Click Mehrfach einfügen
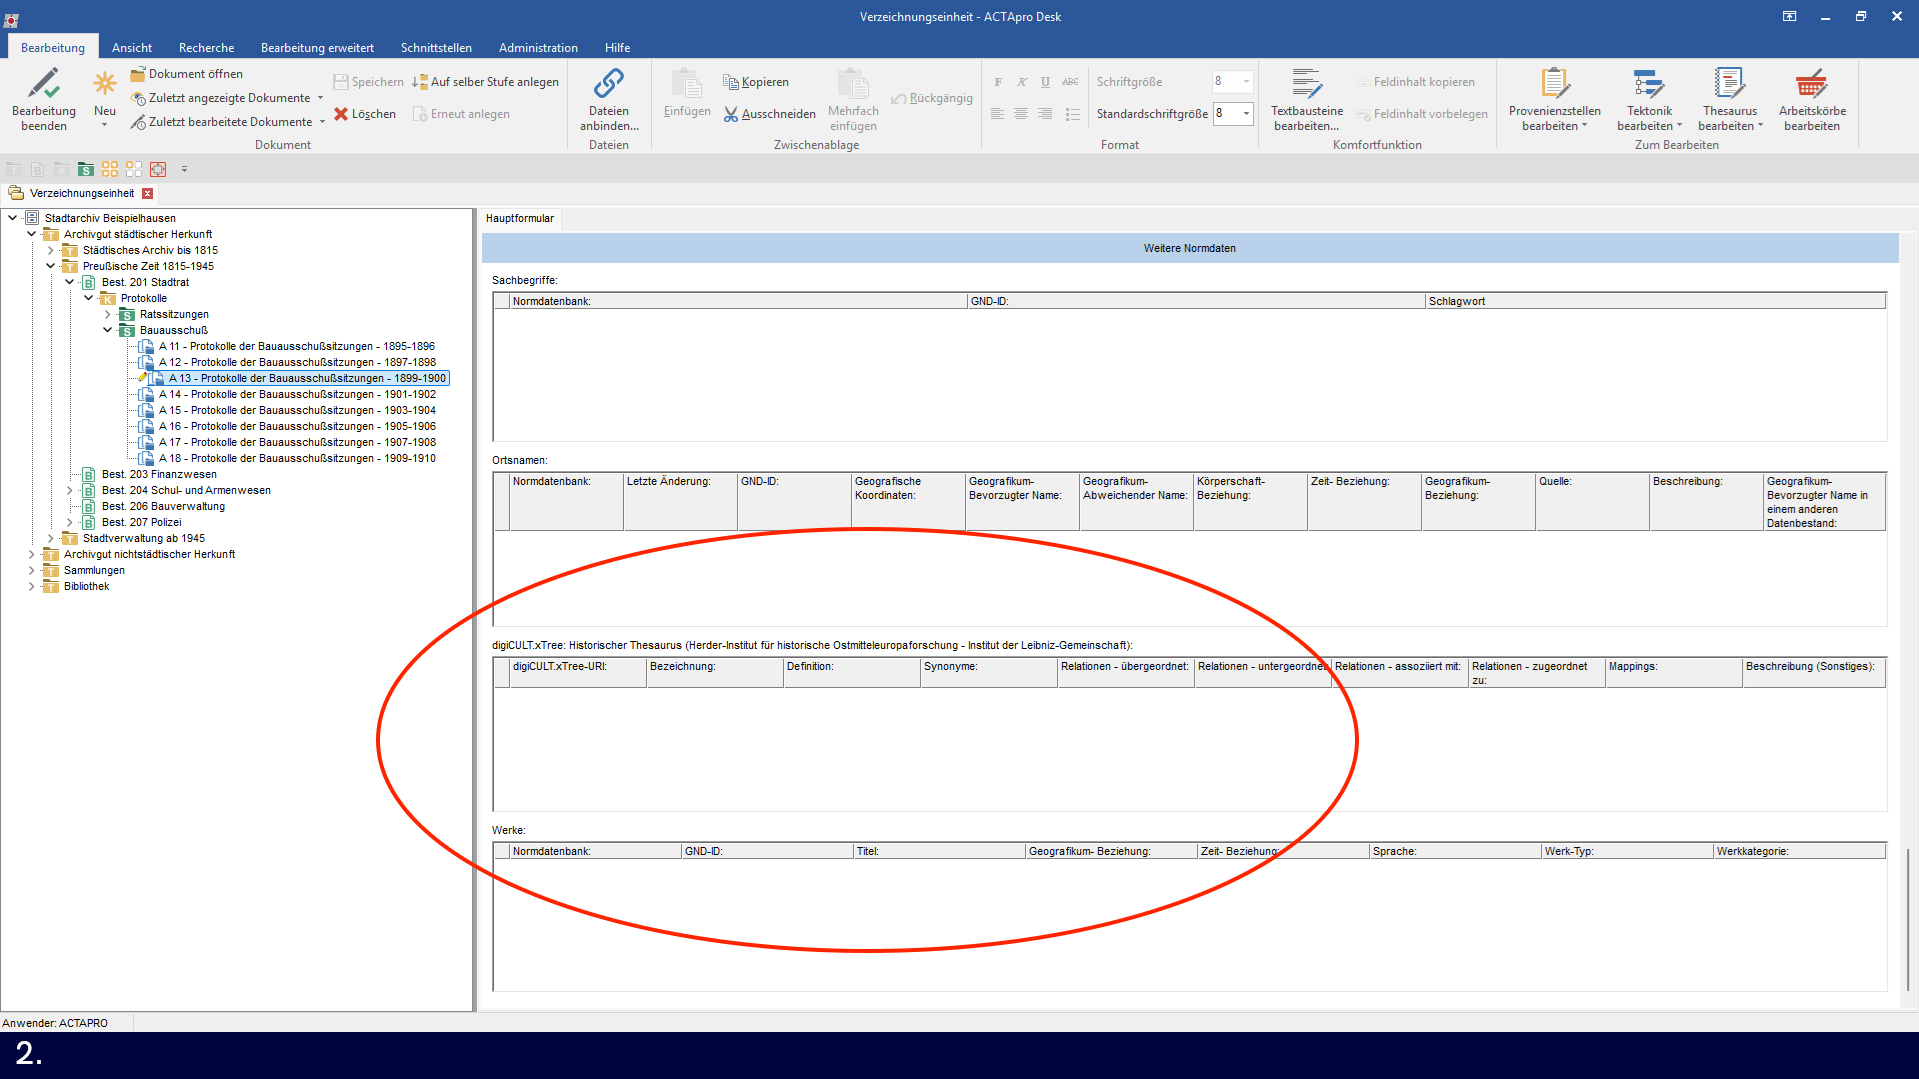This screenshot has height=1079, width=1919. [853, 99]
